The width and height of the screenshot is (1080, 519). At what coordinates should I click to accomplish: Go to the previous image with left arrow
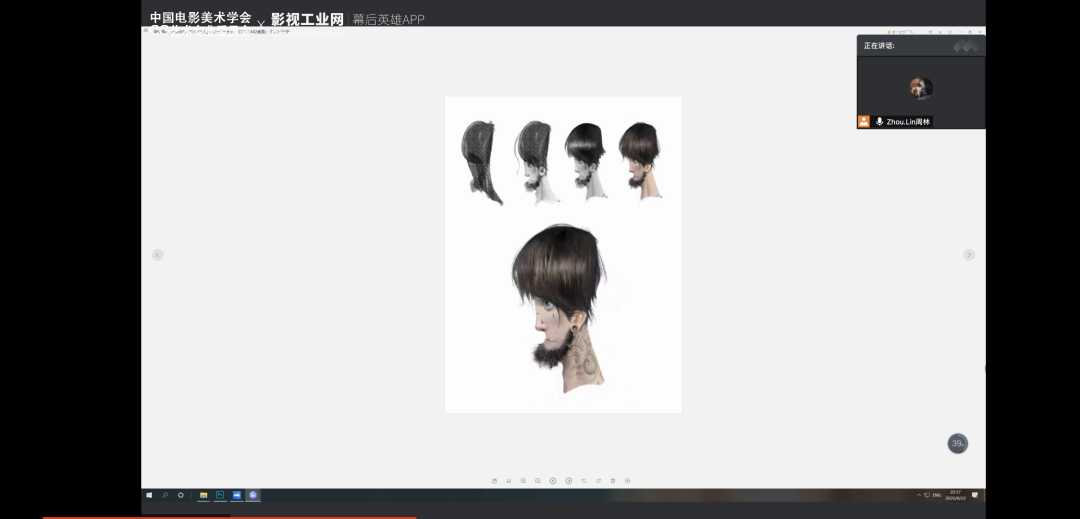158,255
